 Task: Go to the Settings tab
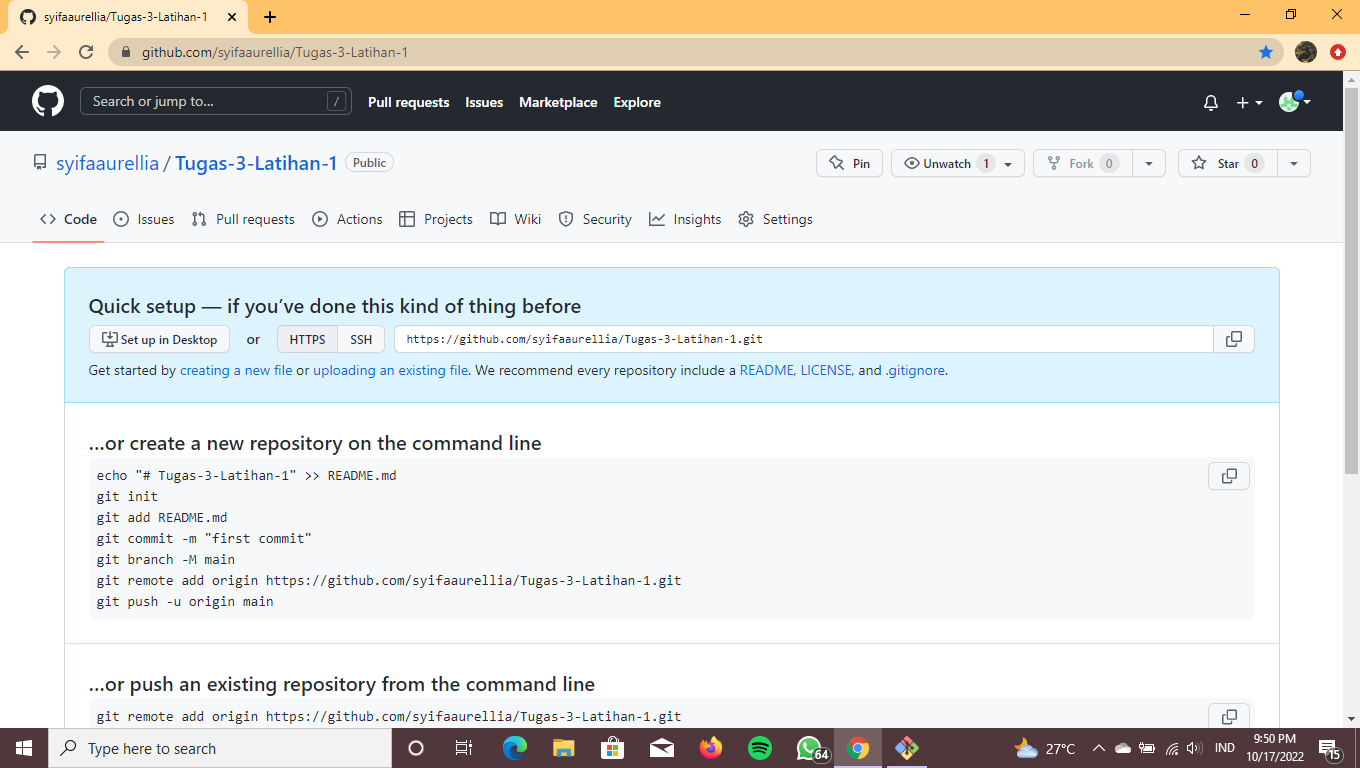tap(775, 219)
